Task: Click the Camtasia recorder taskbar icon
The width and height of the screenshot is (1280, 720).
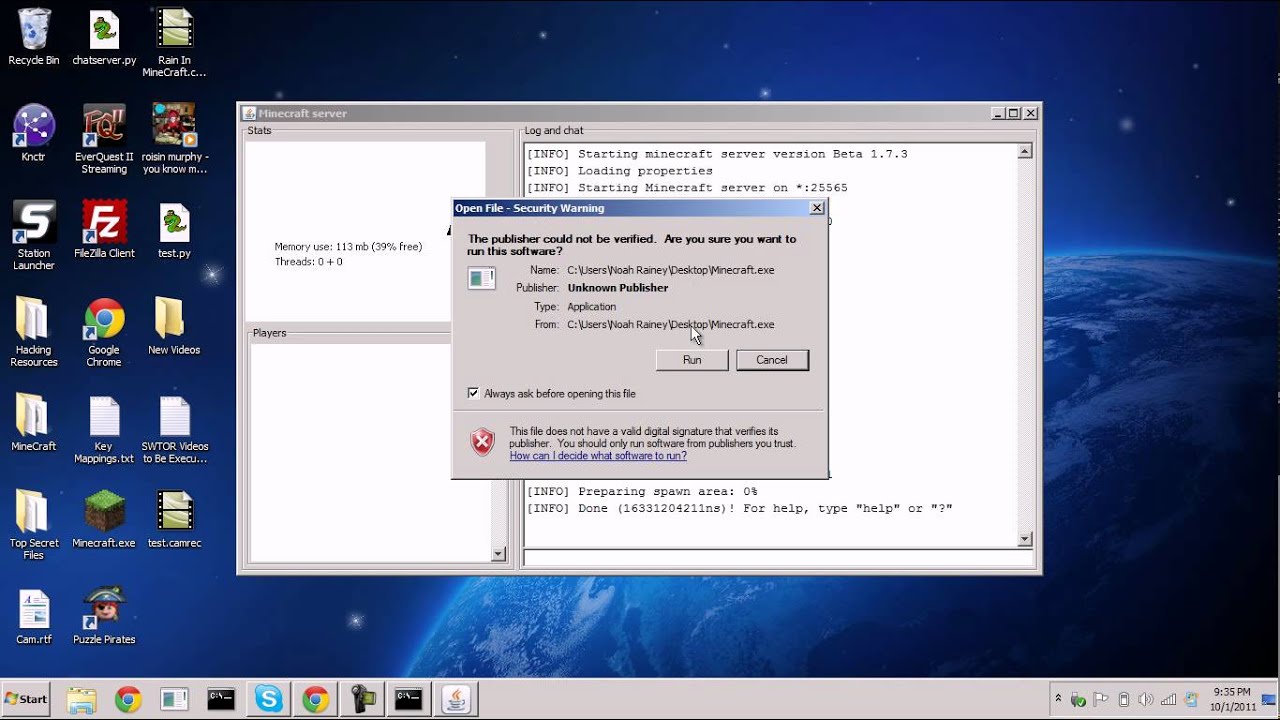Action: (362, 700)
